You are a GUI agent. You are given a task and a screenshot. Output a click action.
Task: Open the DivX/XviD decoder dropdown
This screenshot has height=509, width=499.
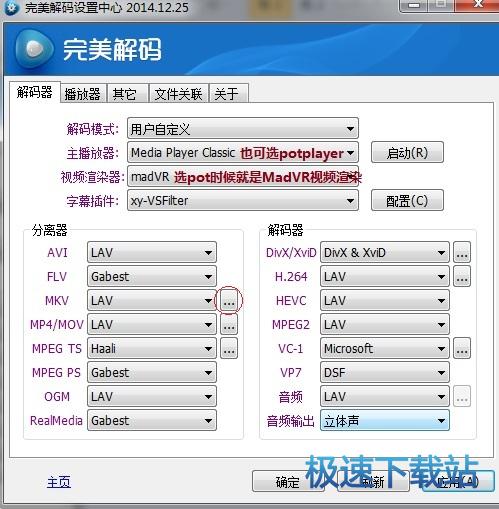coord(385,253)
